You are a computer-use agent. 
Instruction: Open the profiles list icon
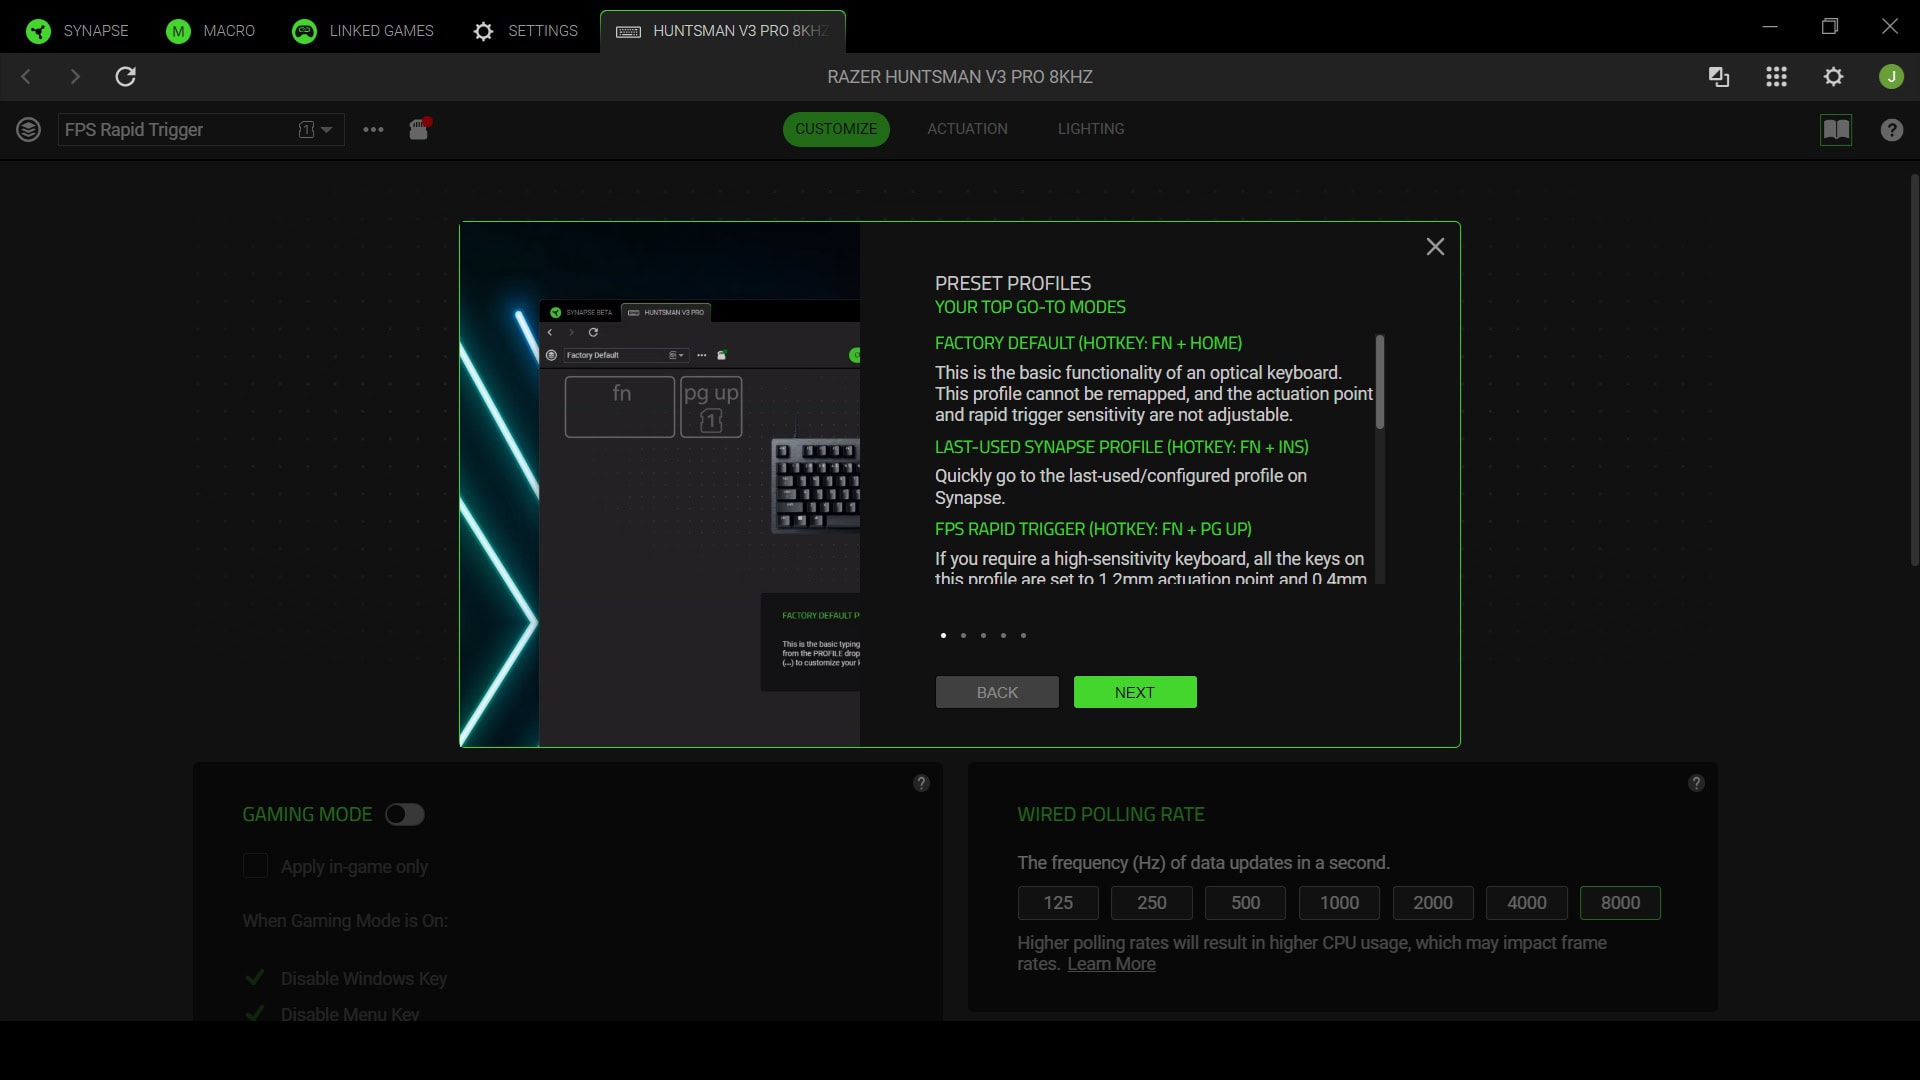[29, 129]
